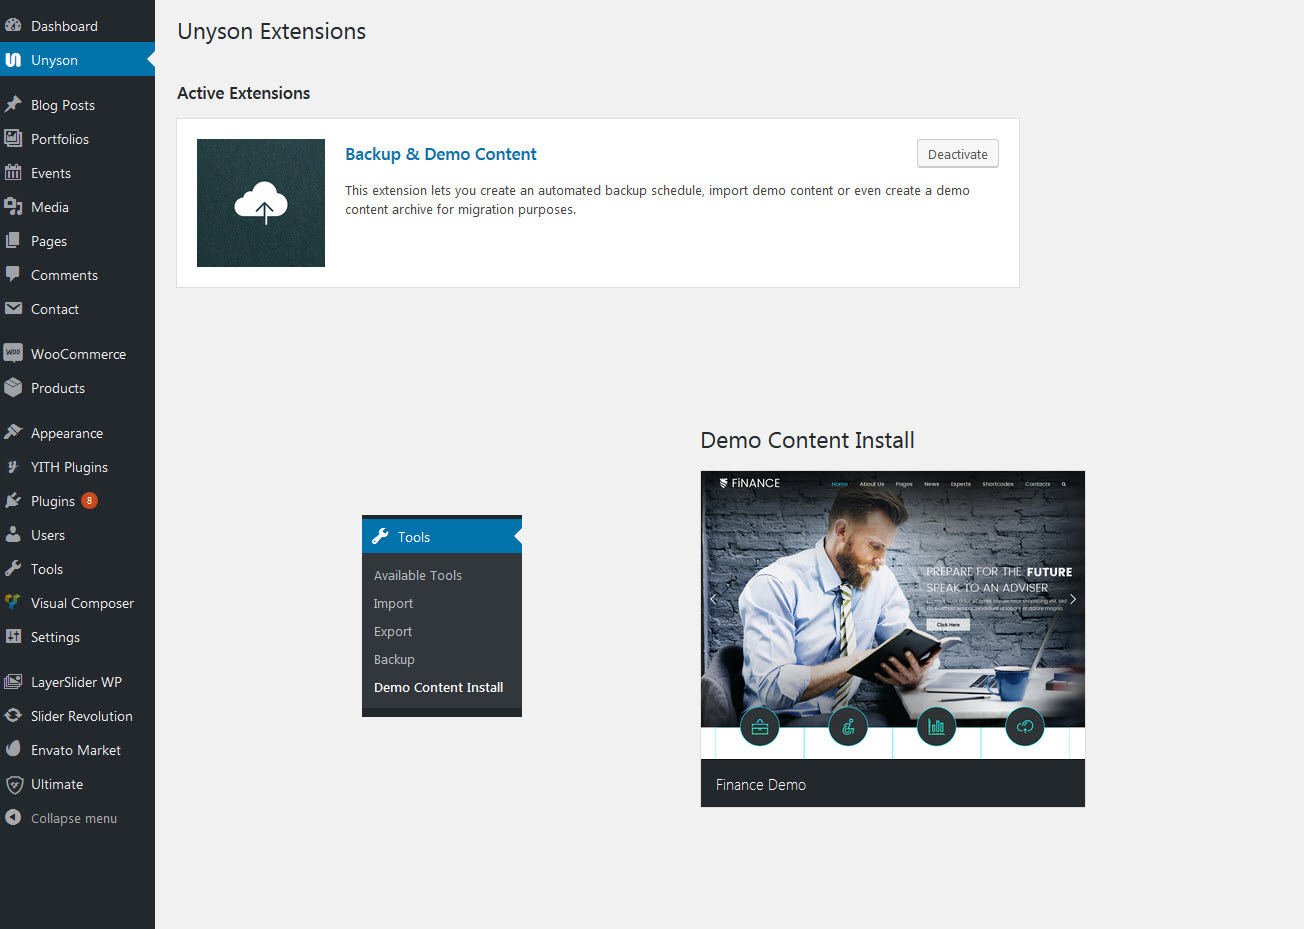Go back with demo slider left arrow

(713, 599)
